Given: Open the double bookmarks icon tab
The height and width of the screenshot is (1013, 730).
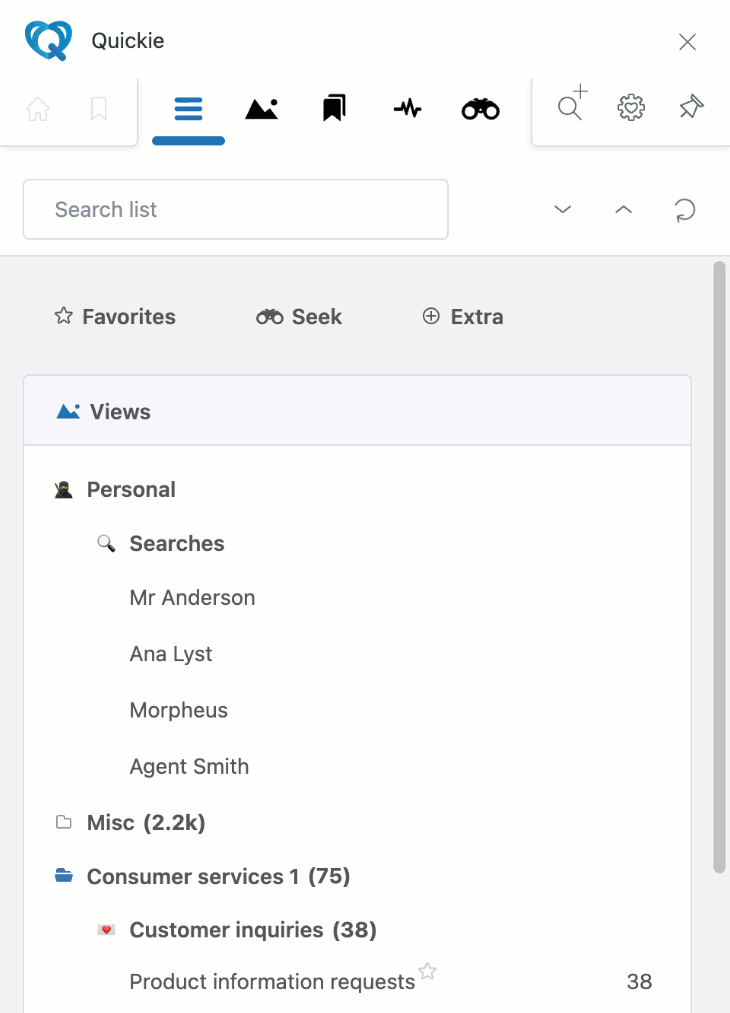Looking at the screenshot, I should (x=335, y=109).
